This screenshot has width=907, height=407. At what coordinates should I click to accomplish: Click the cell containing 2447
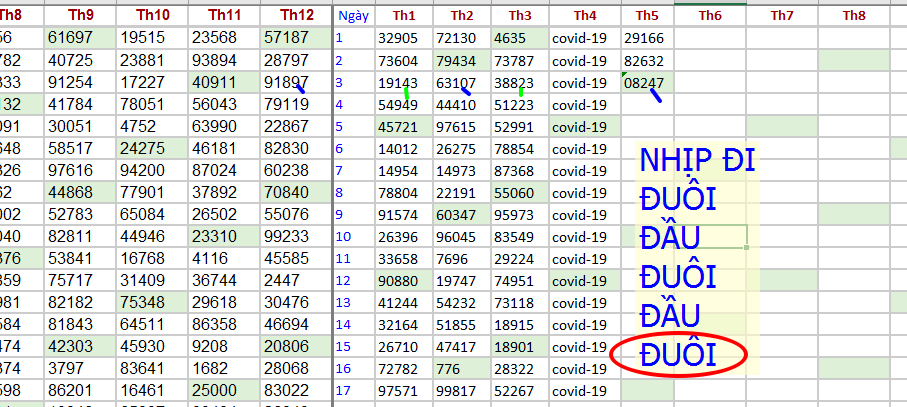pos(296,280)
